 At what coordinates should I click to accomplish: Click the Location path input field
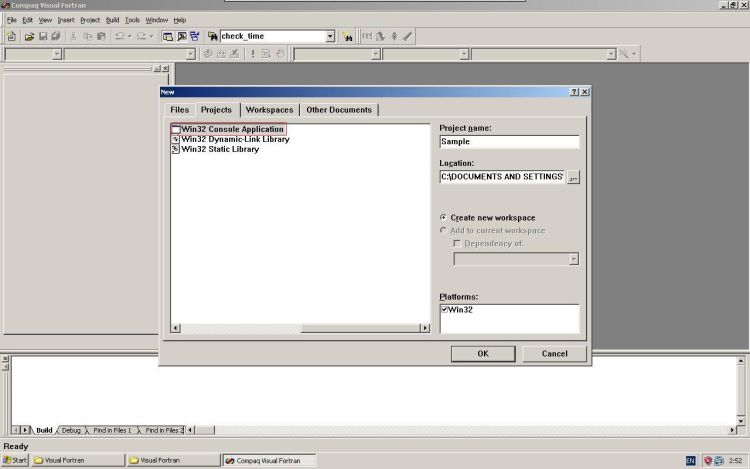click(x=502, y=177)
